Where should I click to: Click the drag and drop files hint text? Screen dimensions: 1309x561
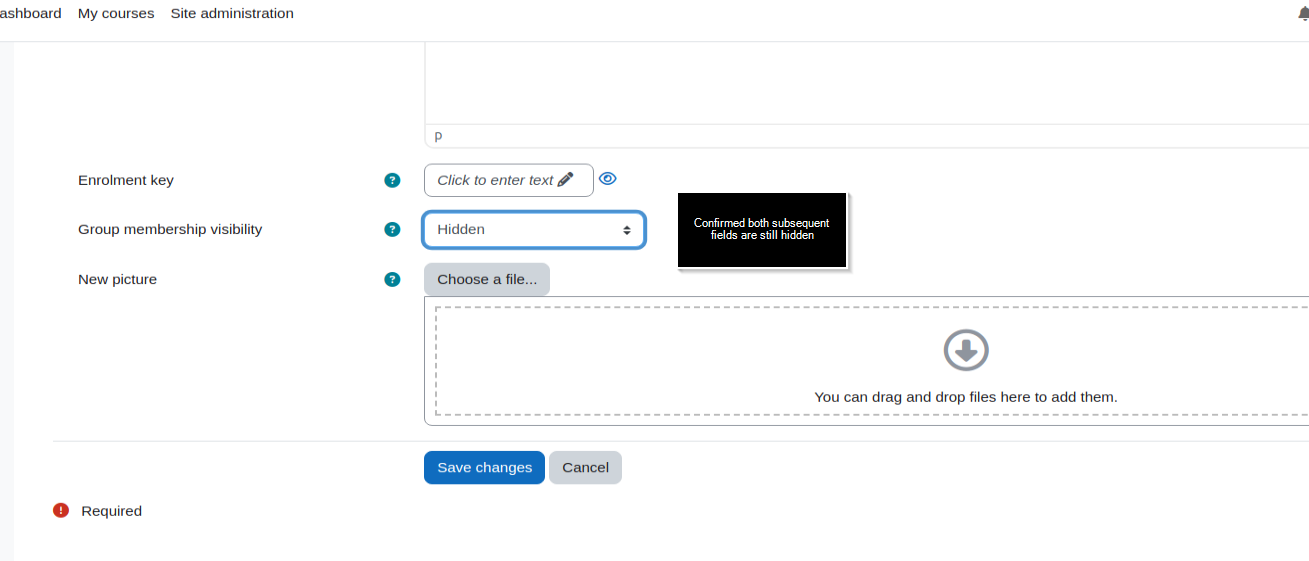tap(966, 397)
